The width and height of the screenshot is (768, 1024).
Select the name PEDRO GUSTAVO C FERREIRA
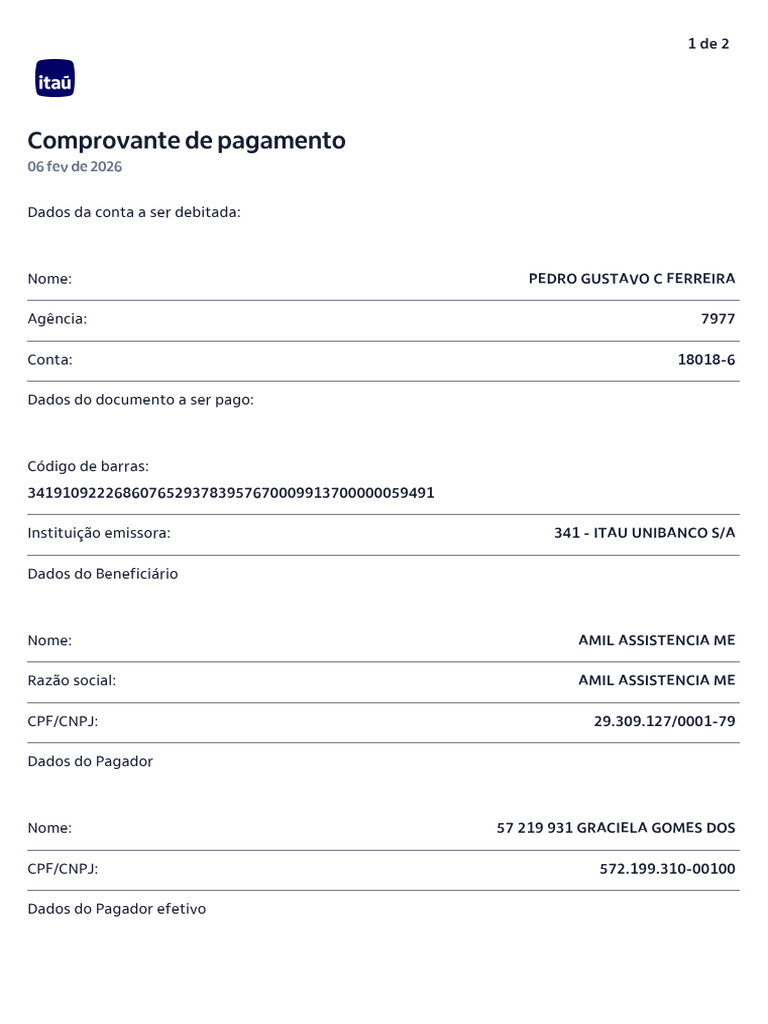pos(632,279)
